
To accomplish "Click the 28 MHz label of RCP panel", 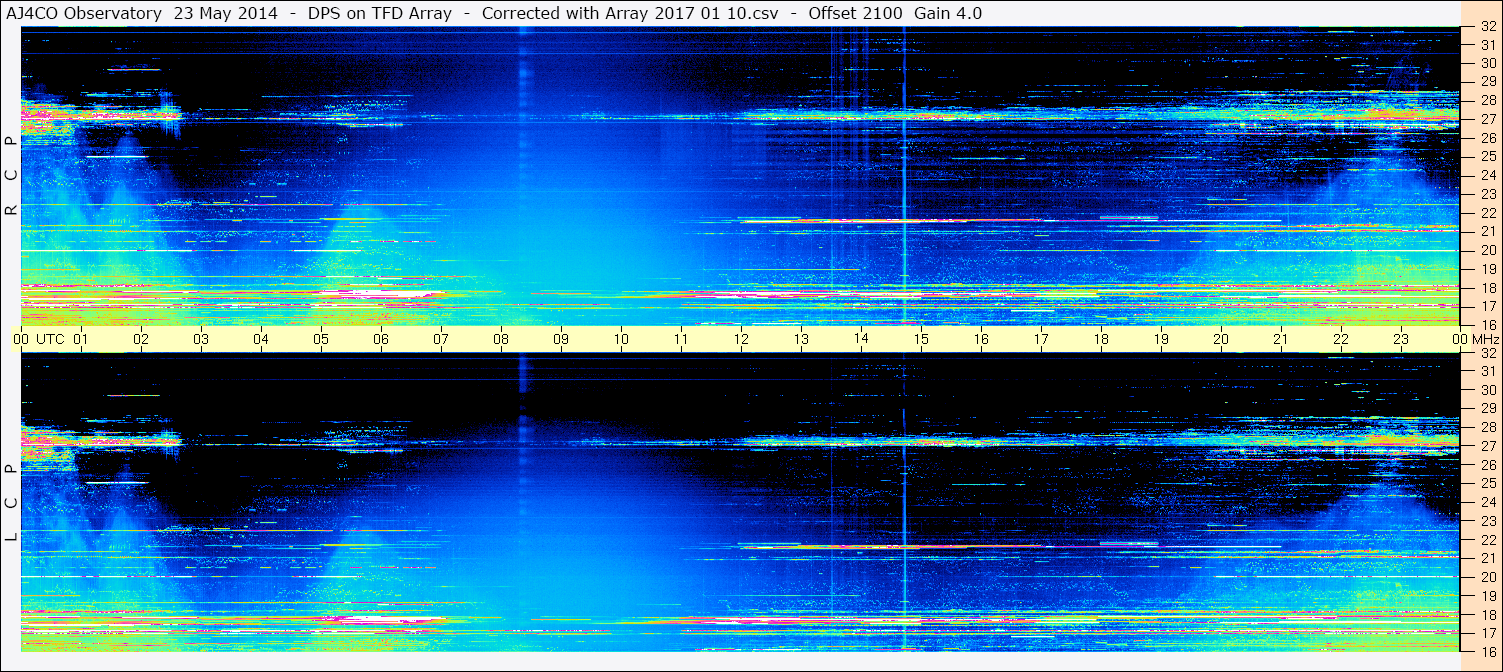I will pos(1487,100).
